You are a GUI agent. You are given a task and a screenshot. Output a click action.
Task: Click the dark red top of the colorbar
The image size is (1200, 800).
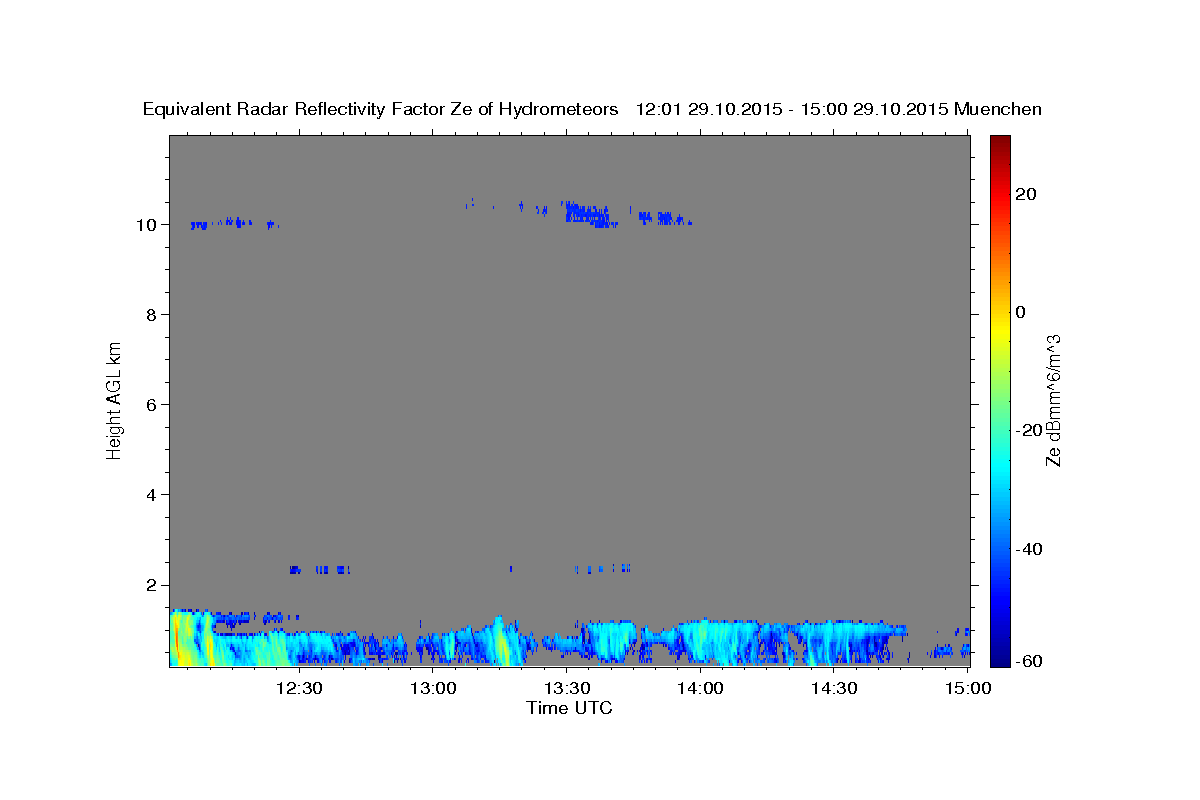998,143
